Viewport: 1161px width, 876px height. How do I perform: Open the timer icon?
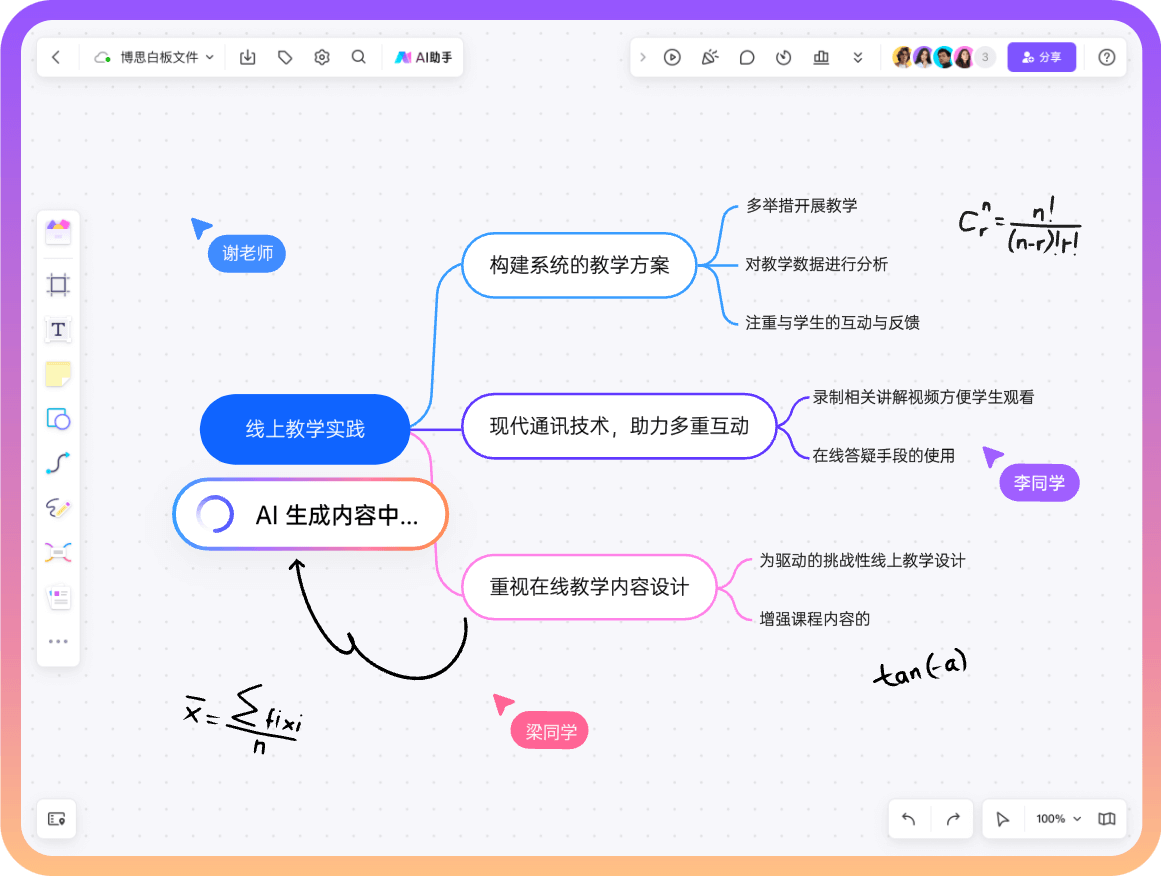783,57
